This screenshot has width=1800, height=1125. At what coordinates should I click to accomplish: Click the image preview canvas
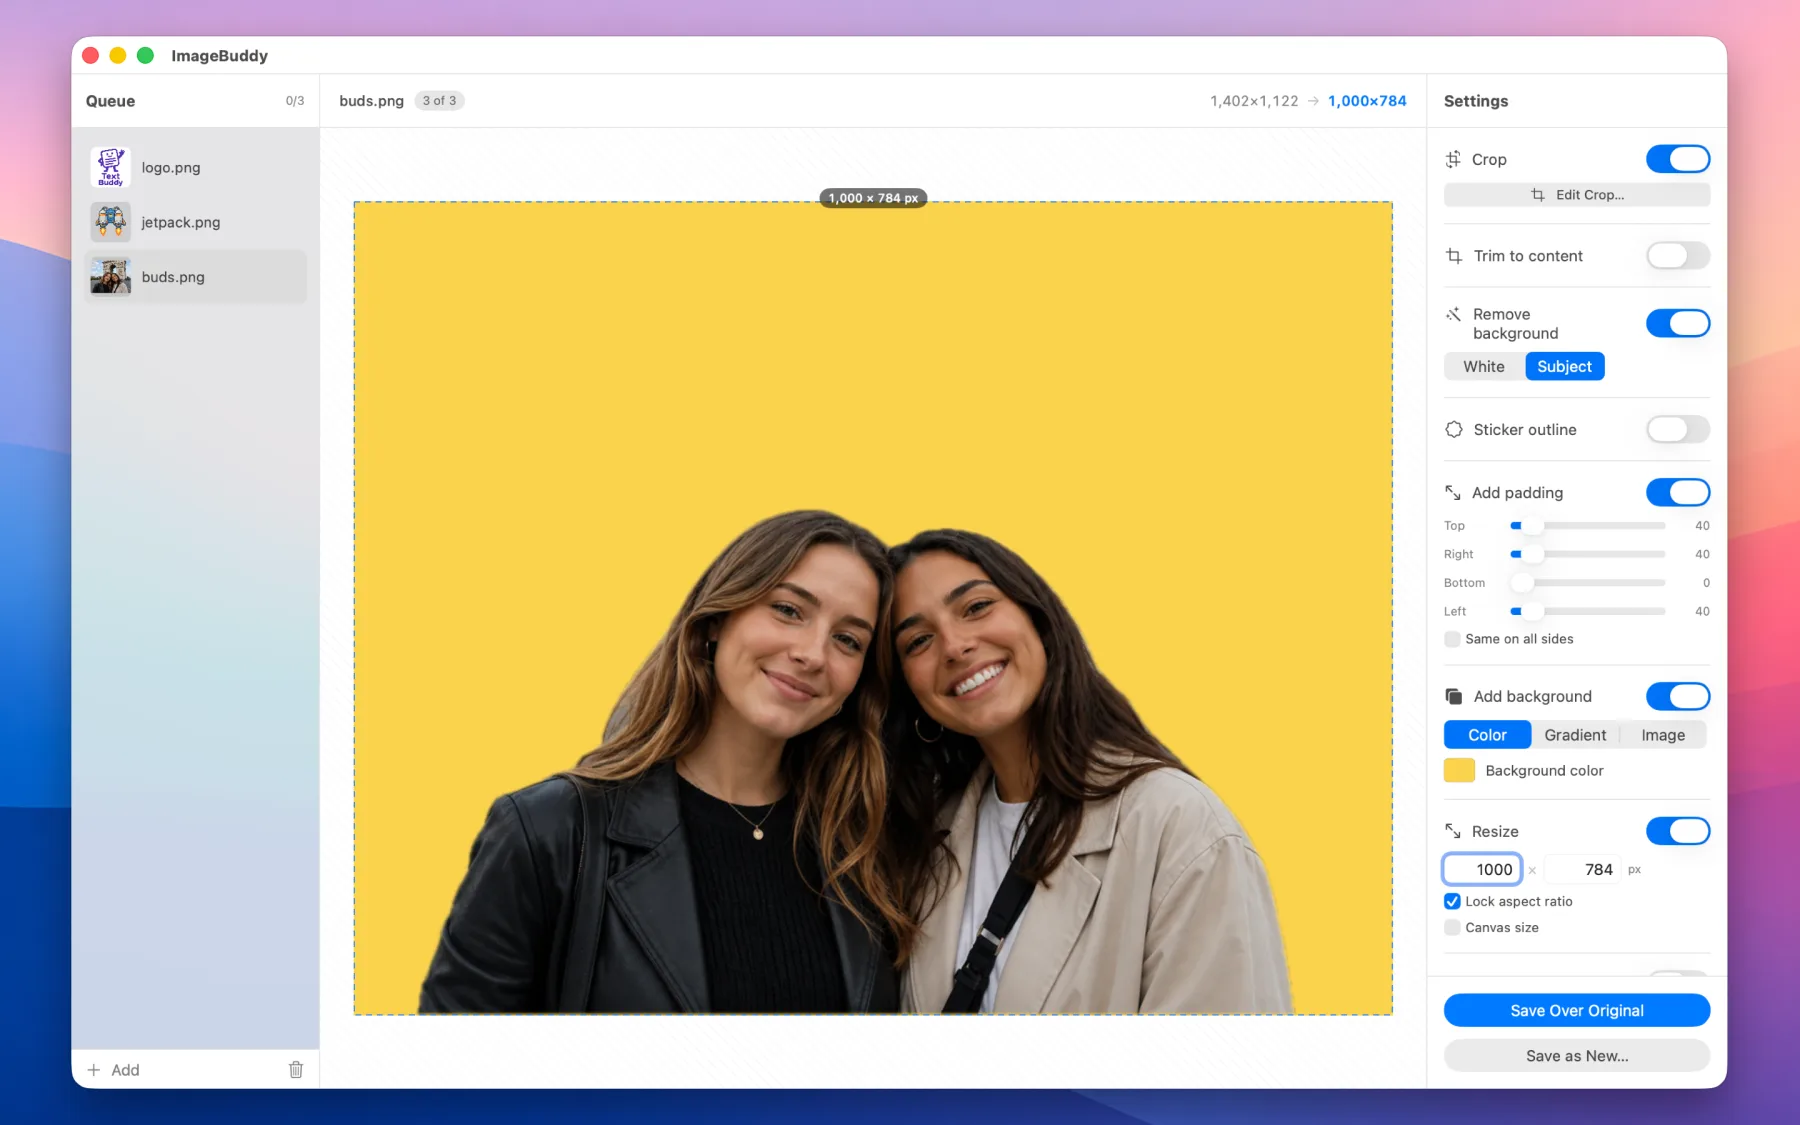873,608
